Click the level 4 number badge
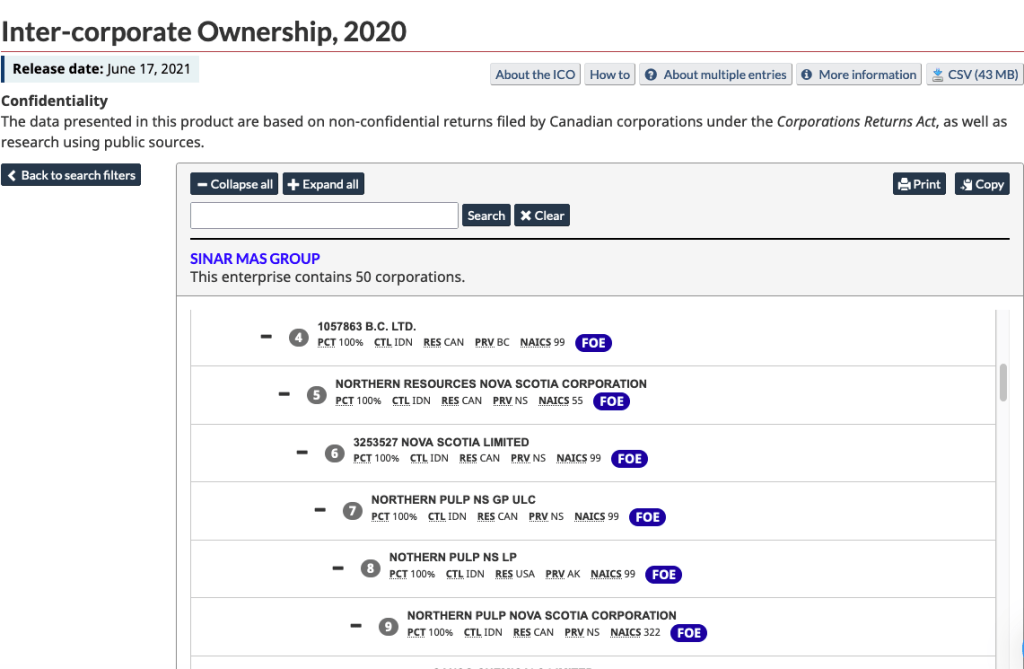The height and width of the screenshot is (669, 1024). (298, 338)
